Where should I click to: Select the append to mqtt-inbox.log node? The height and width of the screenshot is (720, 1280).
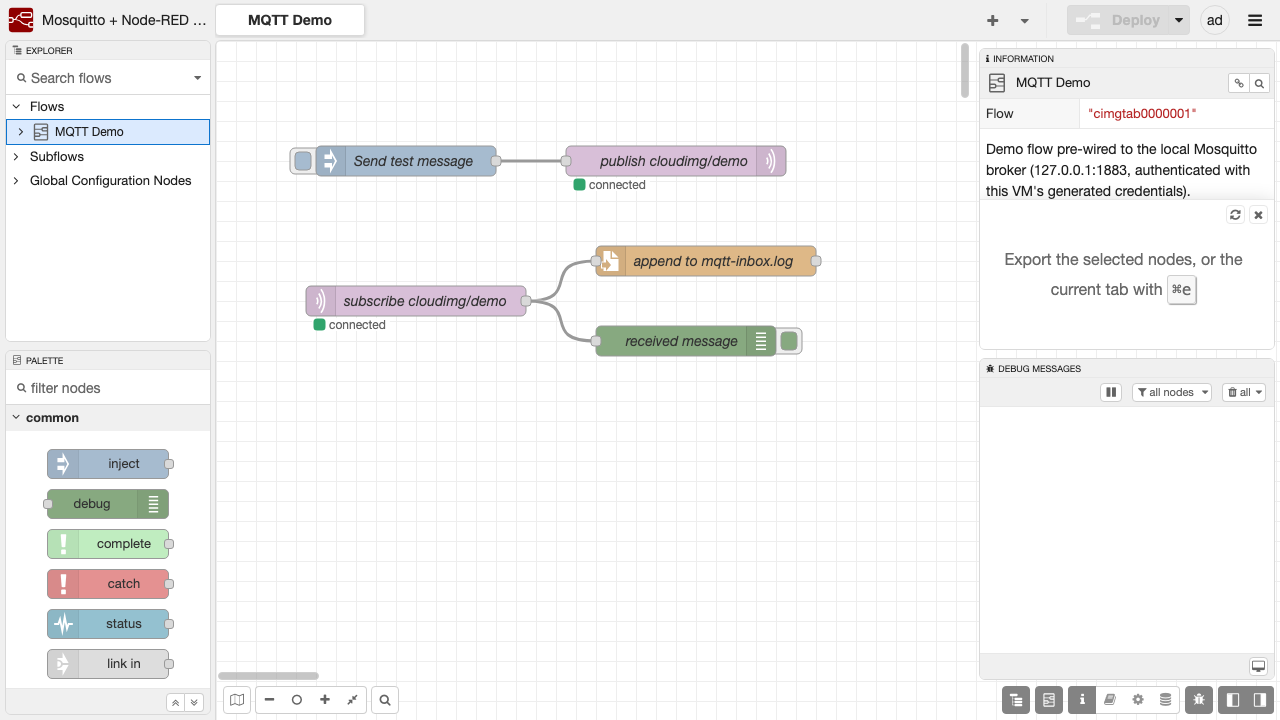pyautogui.click(x=706, y=261)
